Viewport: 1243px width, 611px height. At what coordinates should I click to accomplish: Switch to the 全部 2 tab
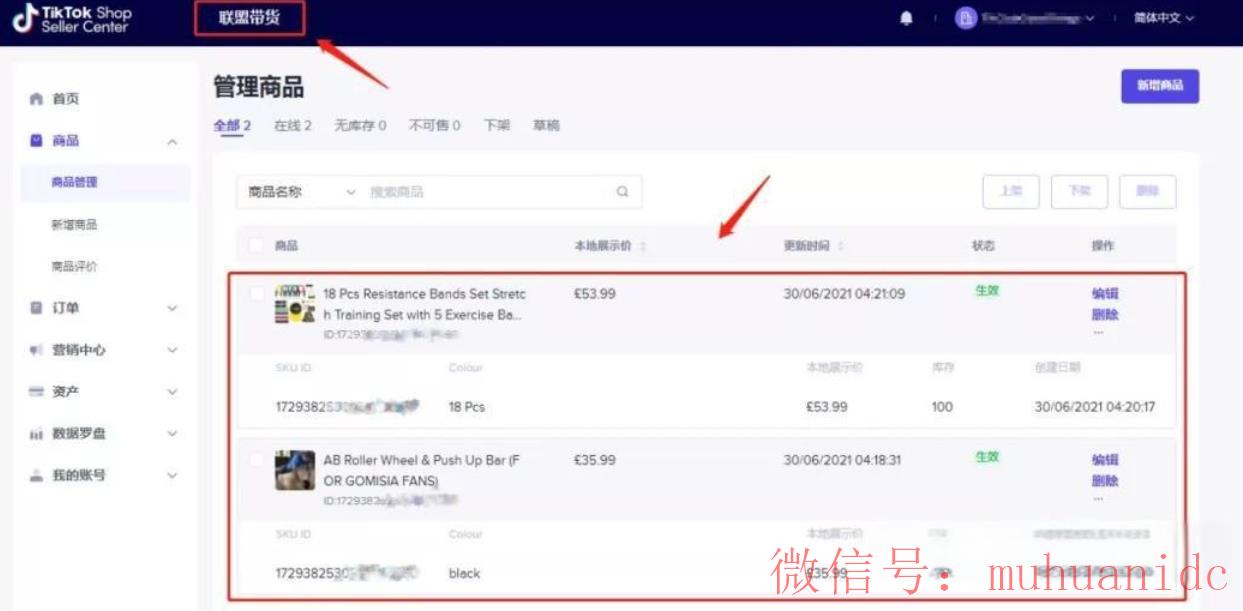pyautogui.click(x=232, y=126)
